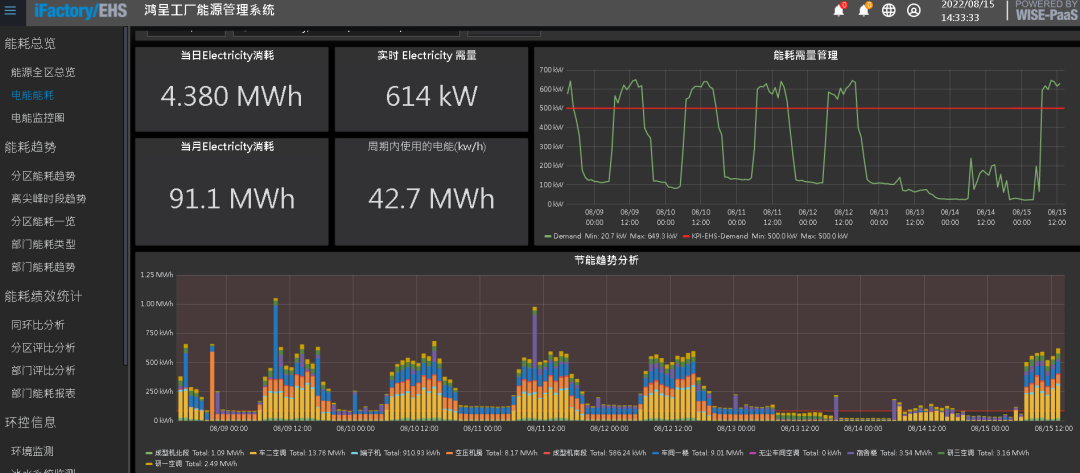Screen dimensions: 1080x473
Task: Open the orange-badge notification bell
Action: (864, 11)
